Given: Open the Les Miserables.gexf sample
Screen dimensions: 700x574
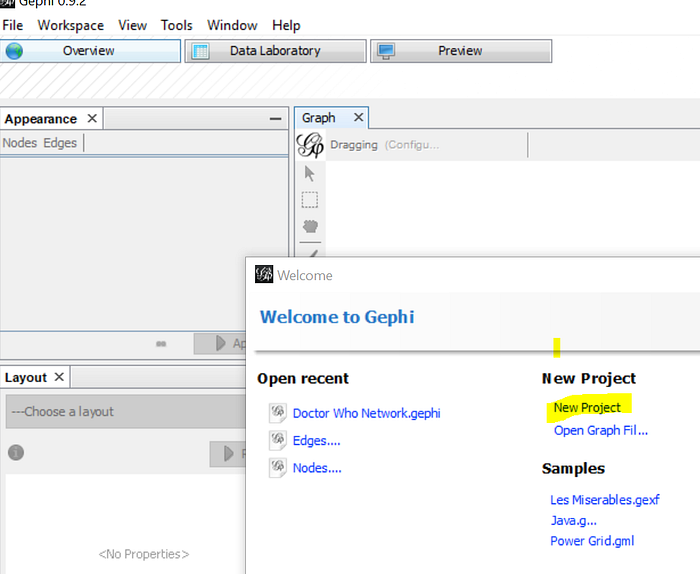Looking at the screenshot, I should point(605,499).
